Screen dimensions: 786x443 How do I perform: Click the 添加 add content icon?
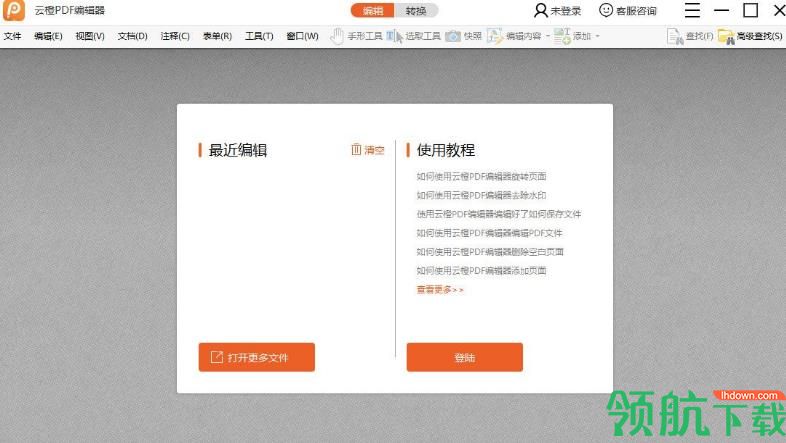[x=562, y=36]
